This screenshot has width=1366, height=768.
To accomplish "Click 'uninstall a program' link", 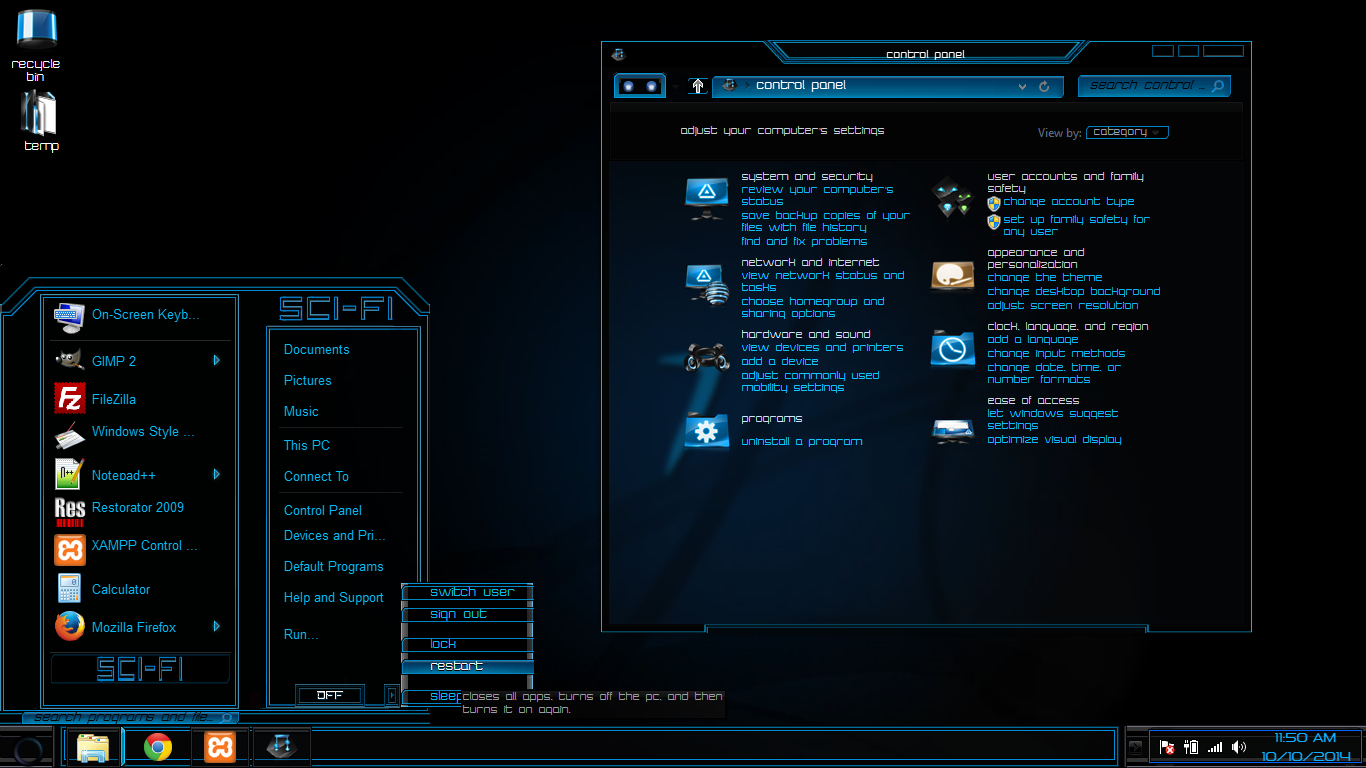I will click(802, 442).
